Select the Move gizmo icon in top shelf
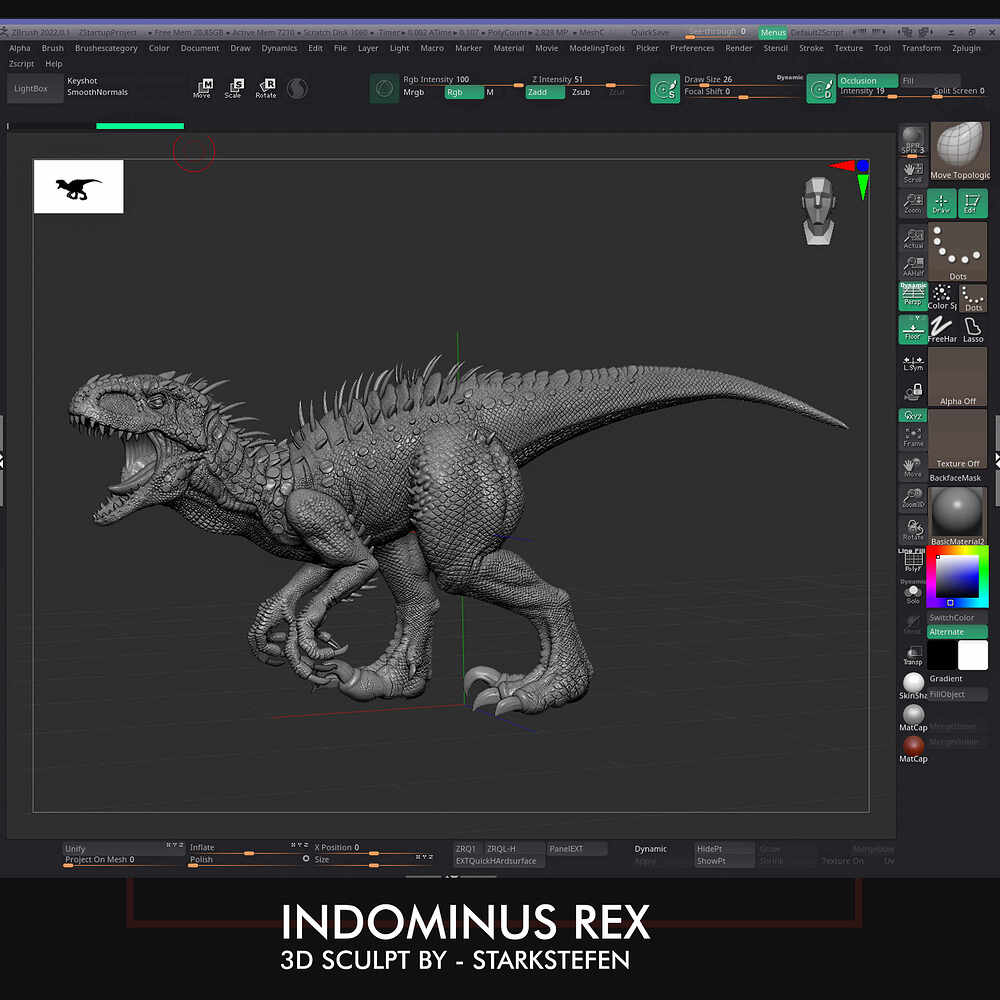This screenshot has width=1000, height=1000. pyautogui.click(x=203, y=88)
